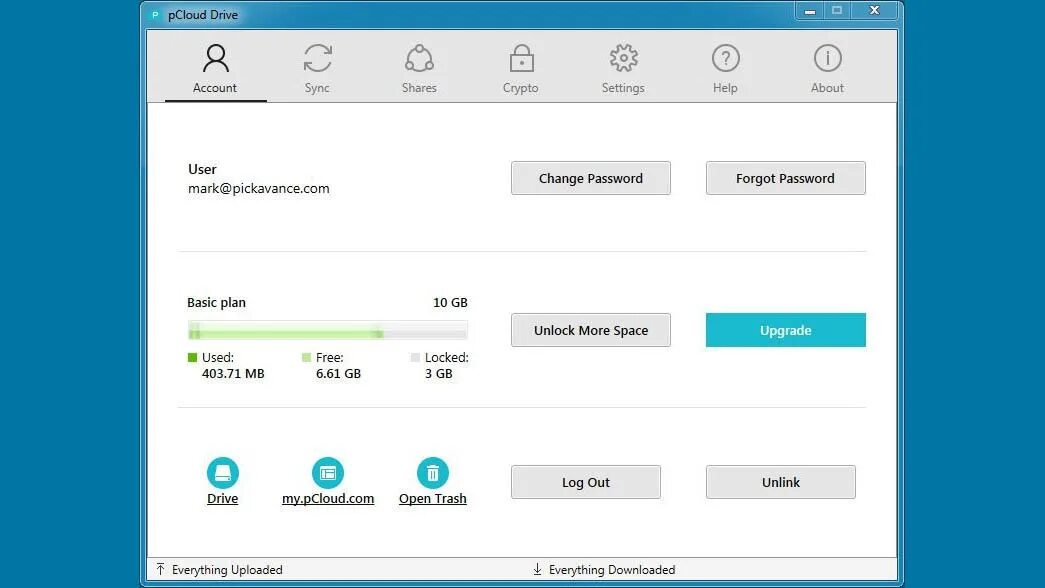The height and width of the screenshot is (588, 1045).
Task: Click the 6.61 GB free value
Action: click(339, 373)
